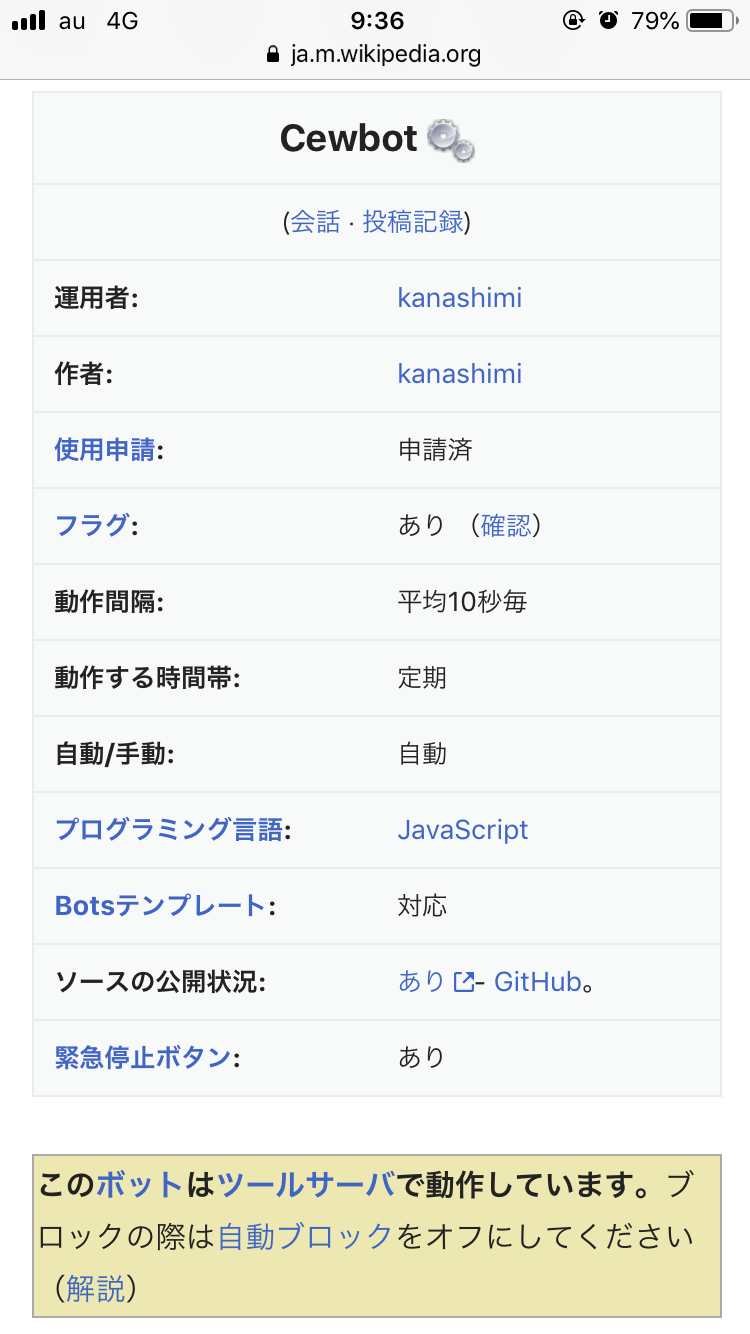Open the 投稿記録 contributions link
Viewport: 750px width, 1334px height.
pos(413,222)
